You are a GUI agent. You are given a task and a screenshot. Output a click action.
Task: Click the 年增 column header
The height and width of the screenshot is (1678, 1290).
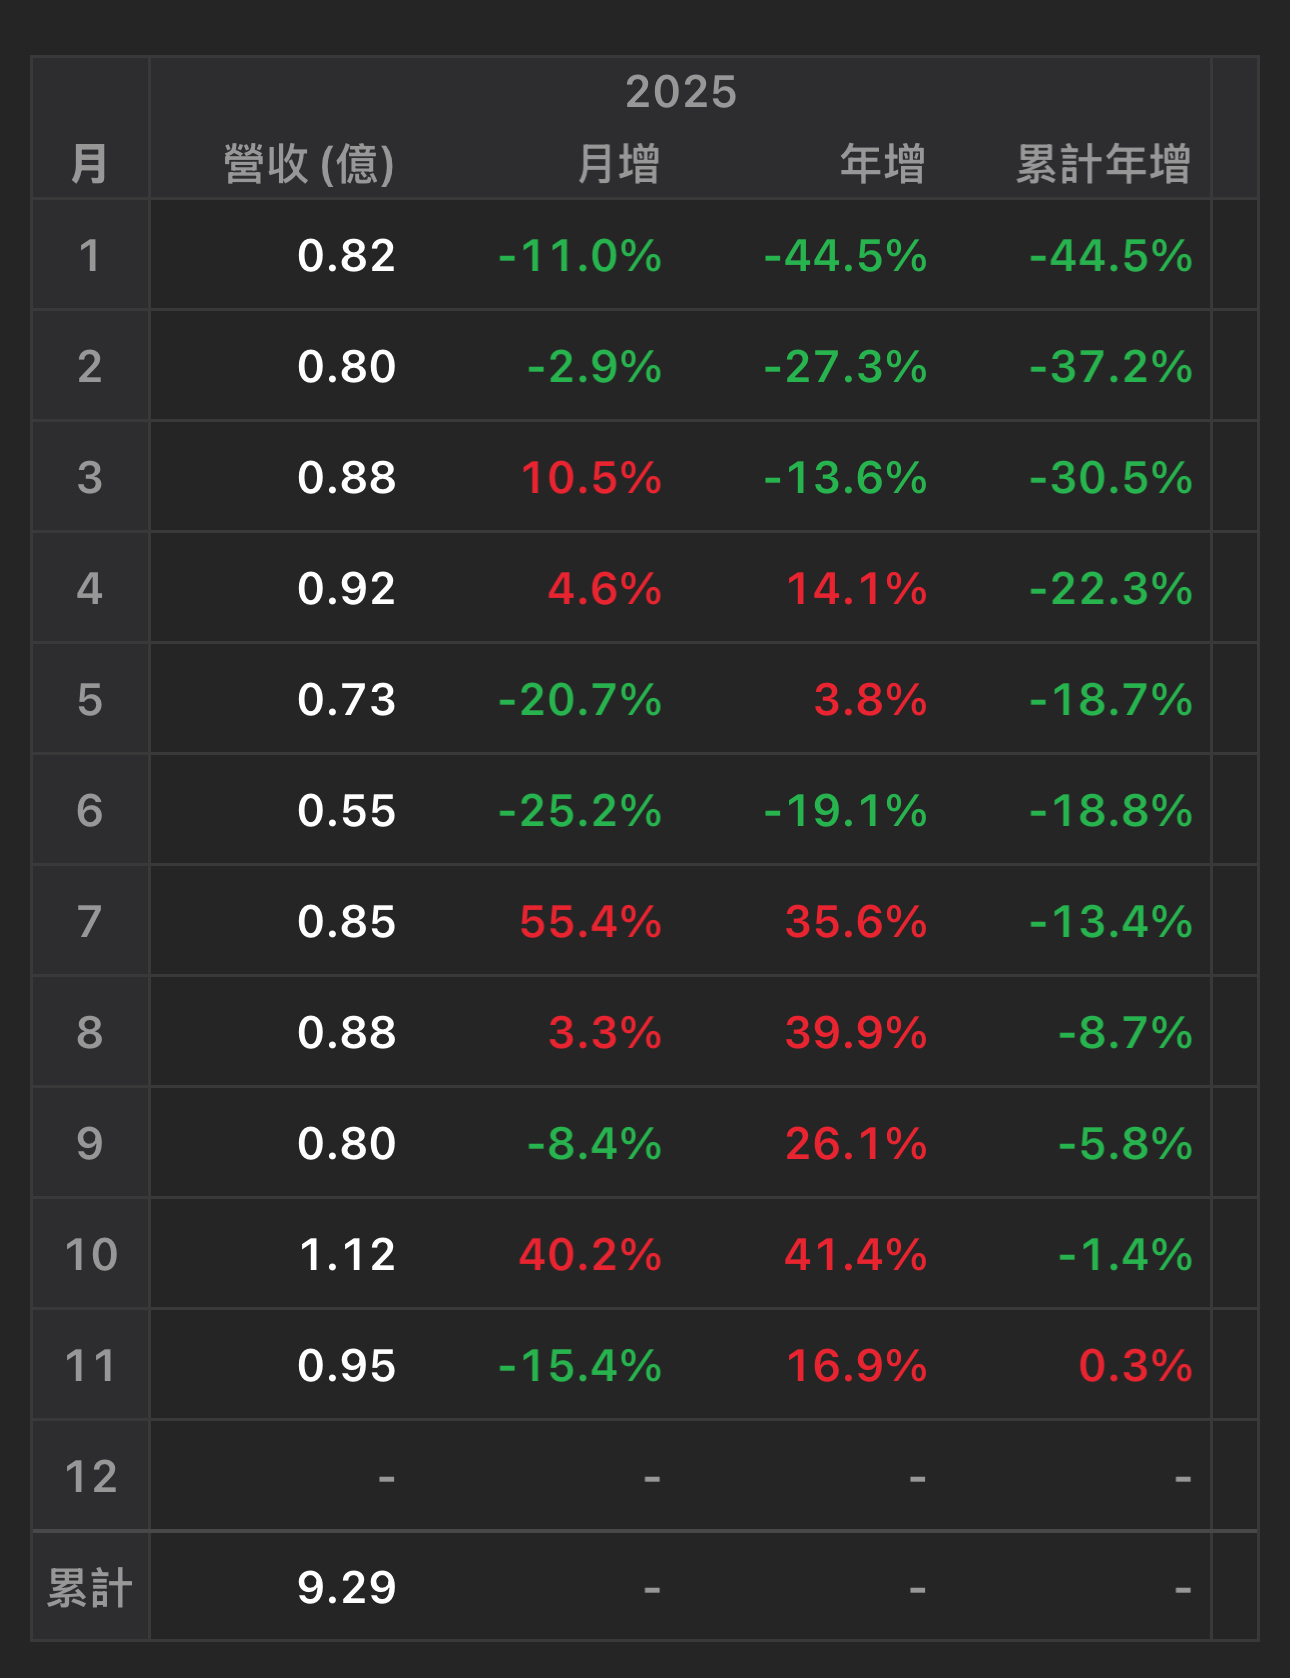883,164
